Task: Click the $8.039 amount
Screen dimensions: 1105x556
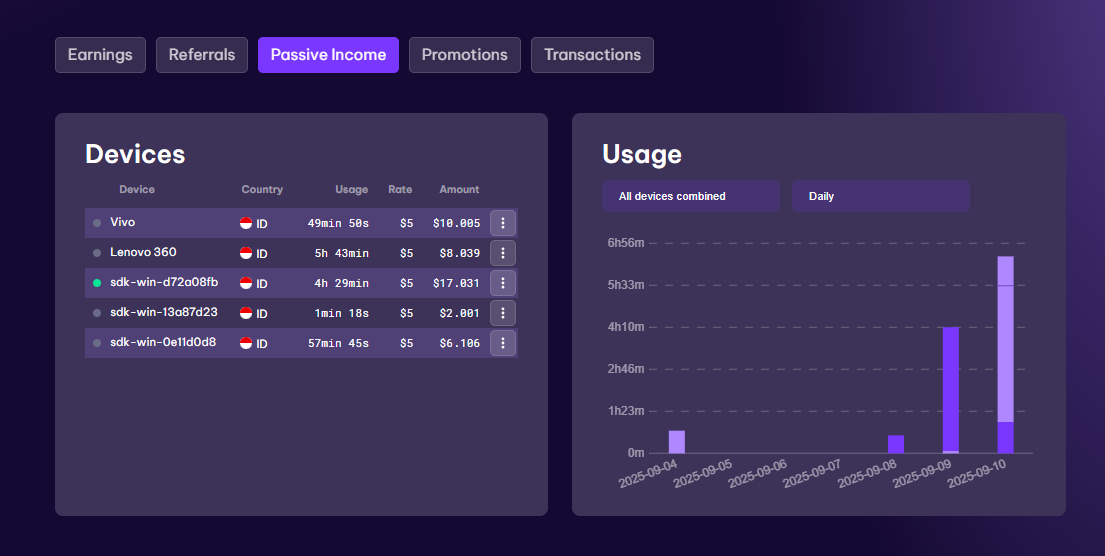Action: [x=459, y=253]
